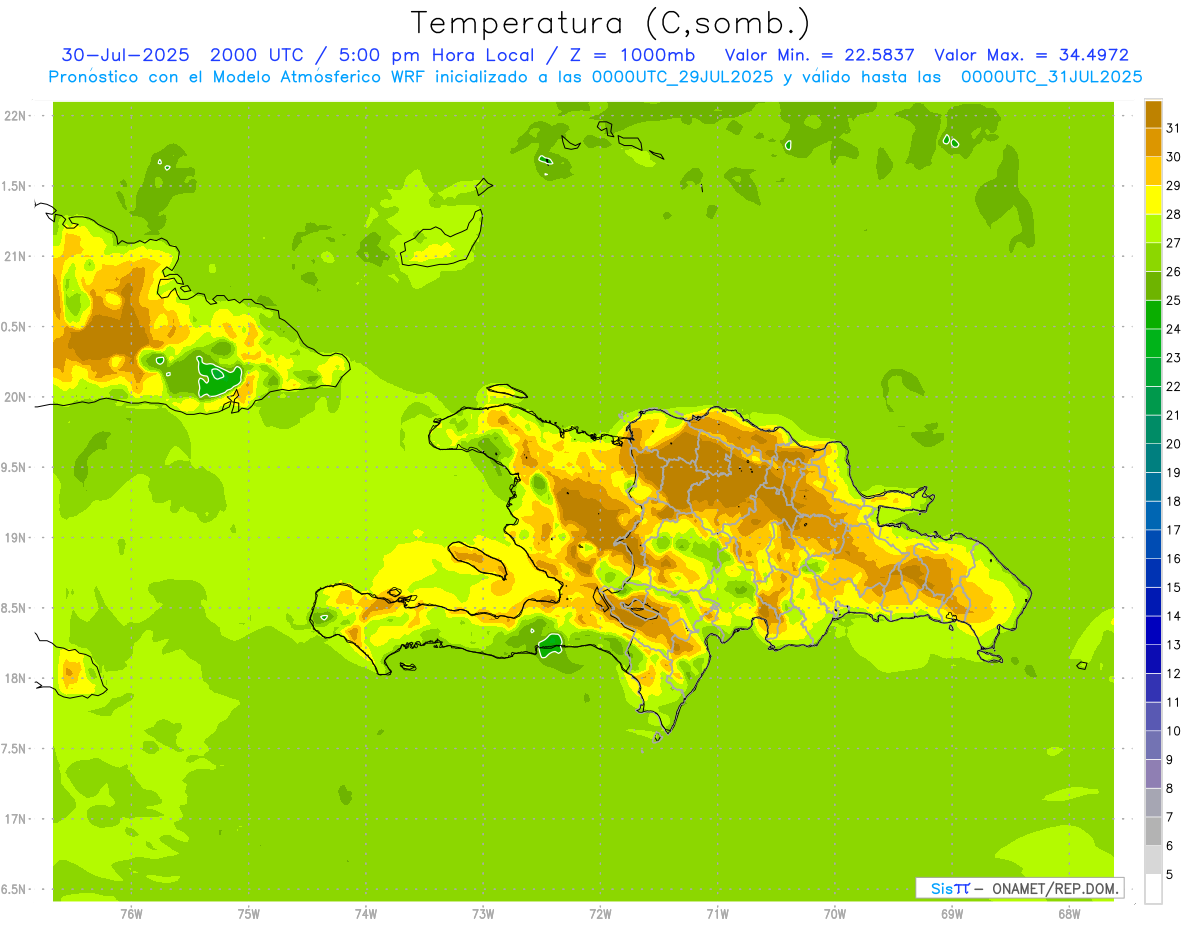Click the colorbar value "29"
Image resolution: width=1200 pixels, height=927 pixels.
click(1173, 185)
